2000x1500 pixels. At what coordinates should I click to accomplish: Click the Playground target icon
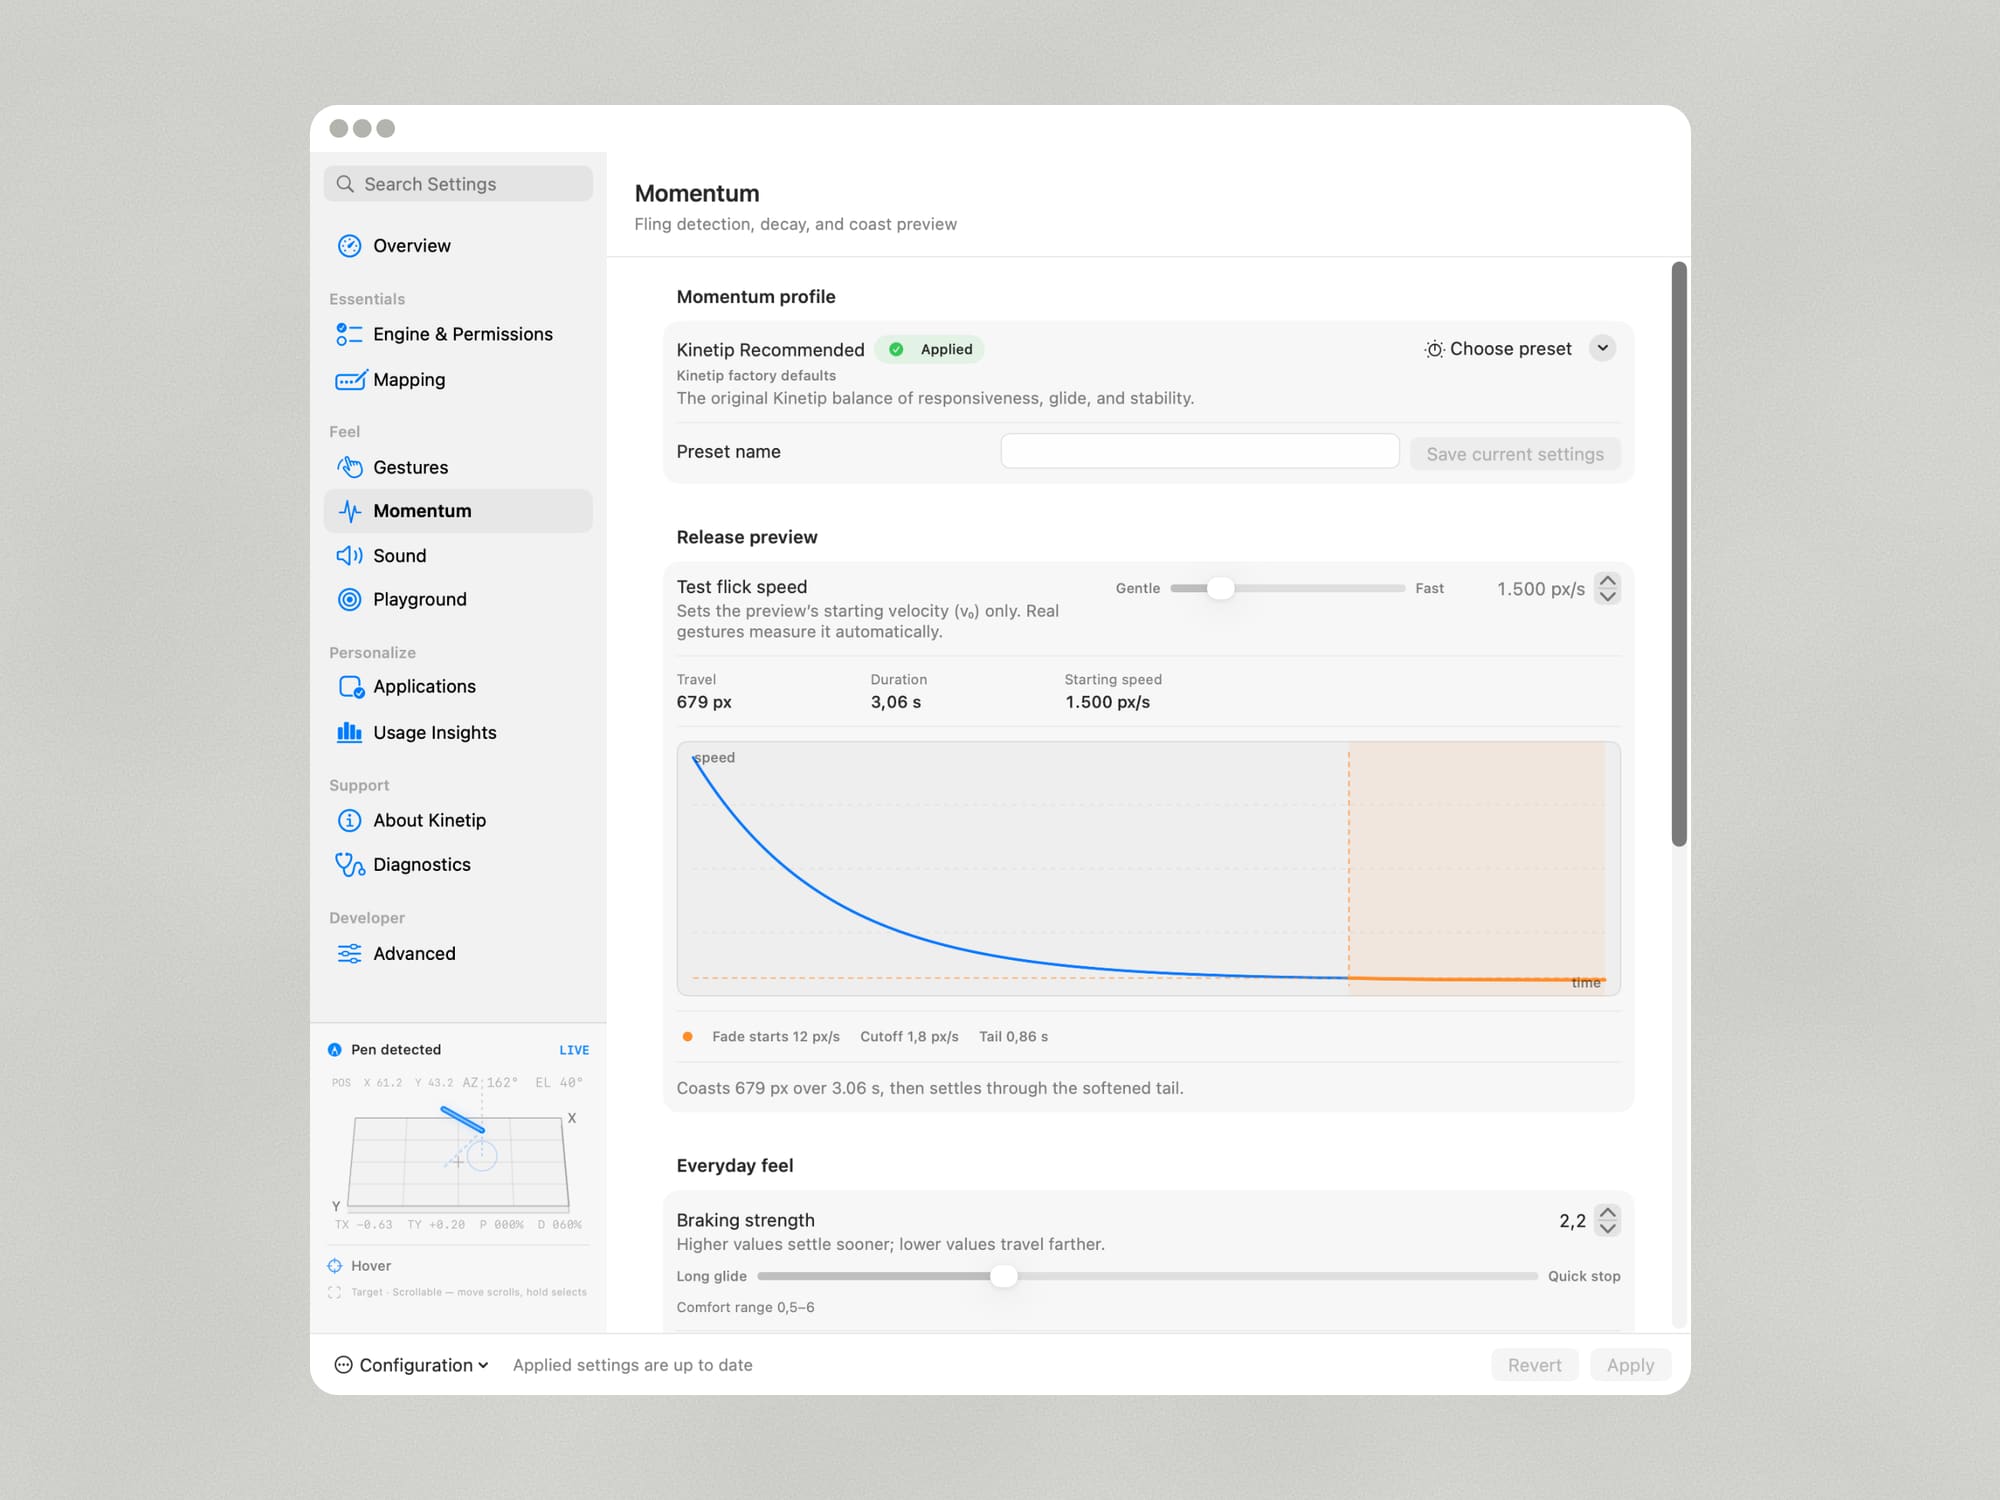click(x=349, y=600)
